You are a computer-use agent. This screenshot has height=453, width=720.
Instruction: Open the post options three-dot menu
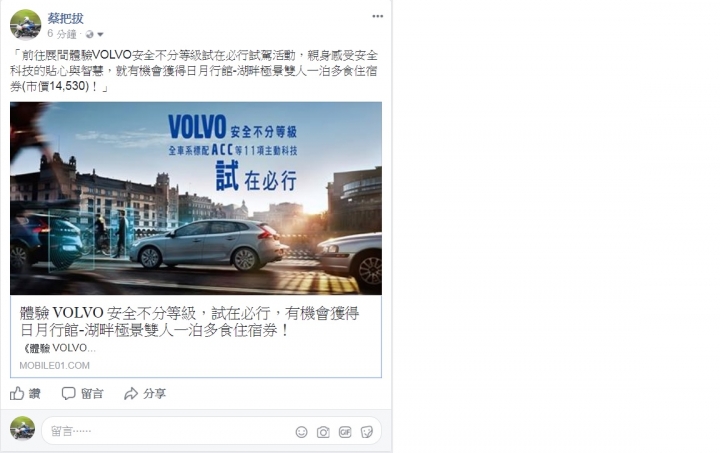(377, 16)
